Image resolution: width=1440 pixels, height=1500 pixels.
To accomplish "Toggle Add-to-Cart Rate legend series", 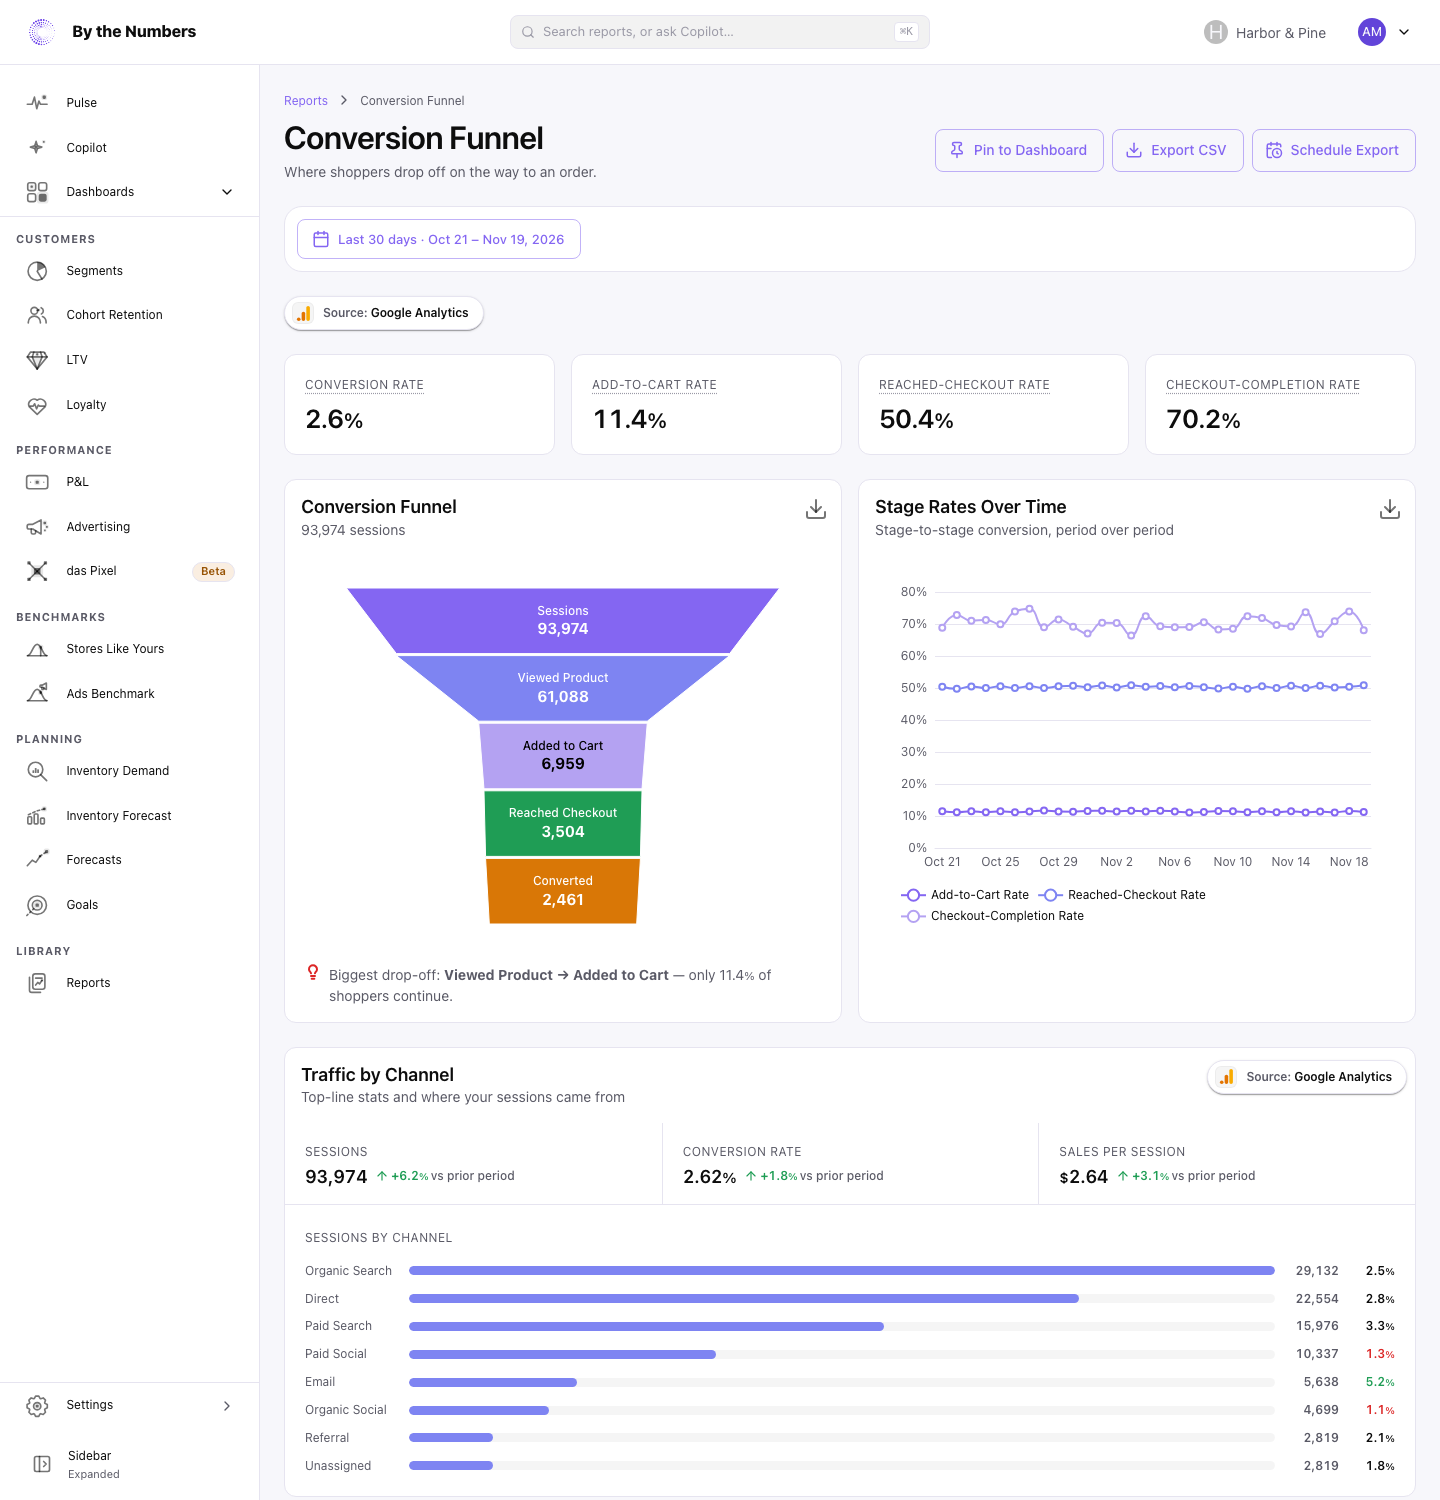I will click(x=965, y=895).
